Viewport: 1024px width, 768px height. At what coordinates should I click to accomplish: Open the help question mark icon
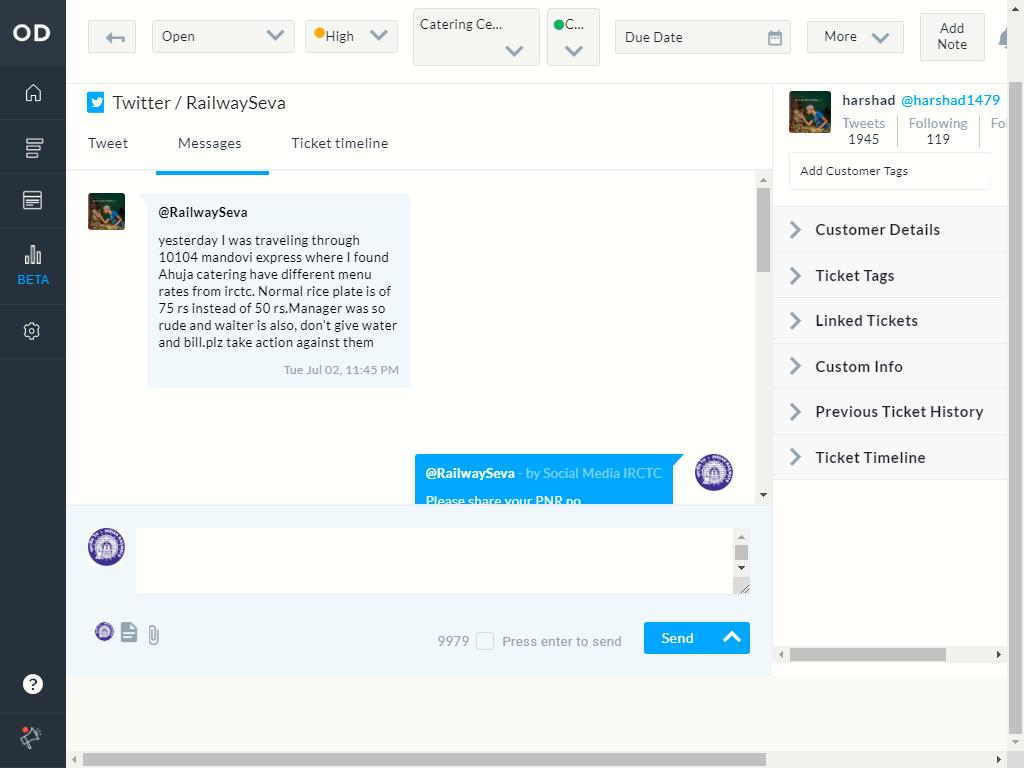pos(33,684)
